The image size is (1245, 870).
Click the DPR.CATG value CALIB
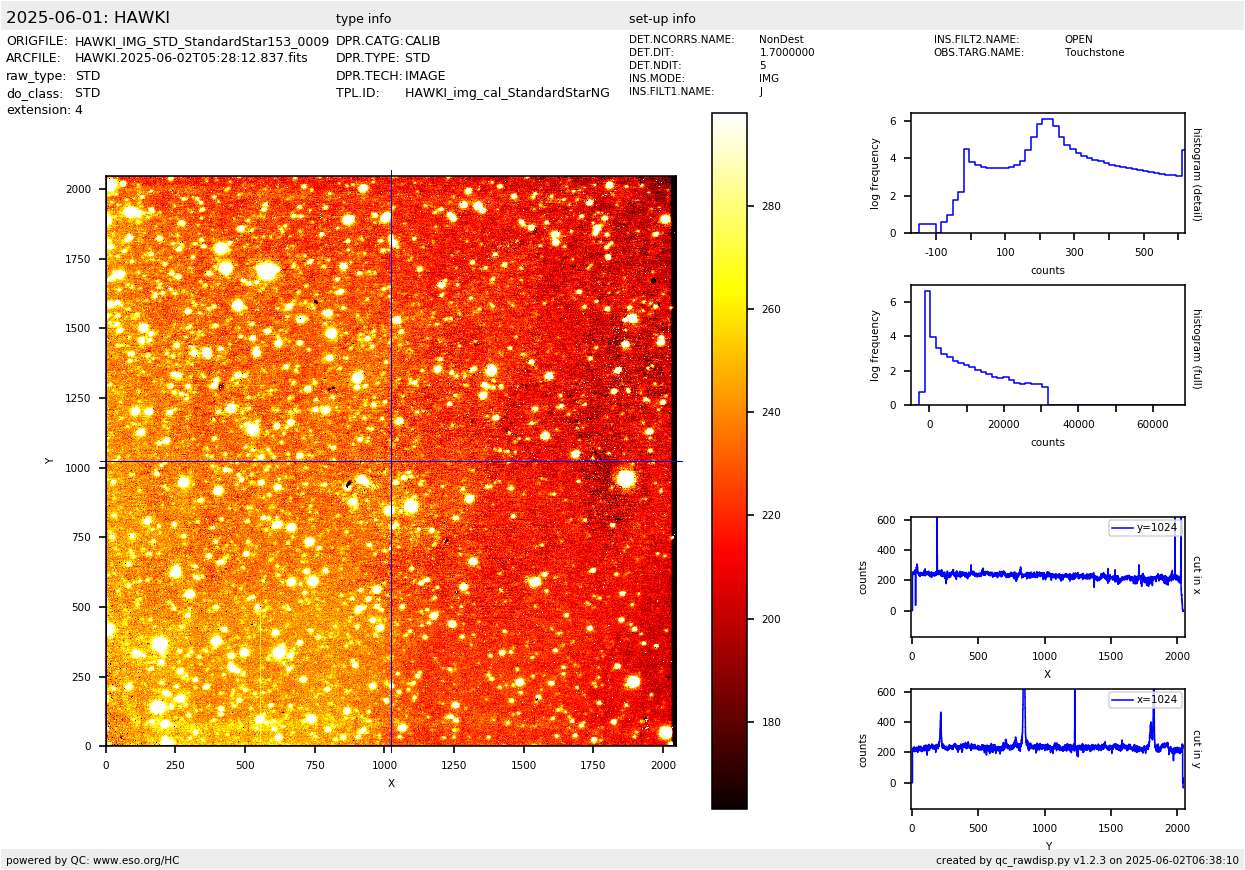(x=422, y=41)
